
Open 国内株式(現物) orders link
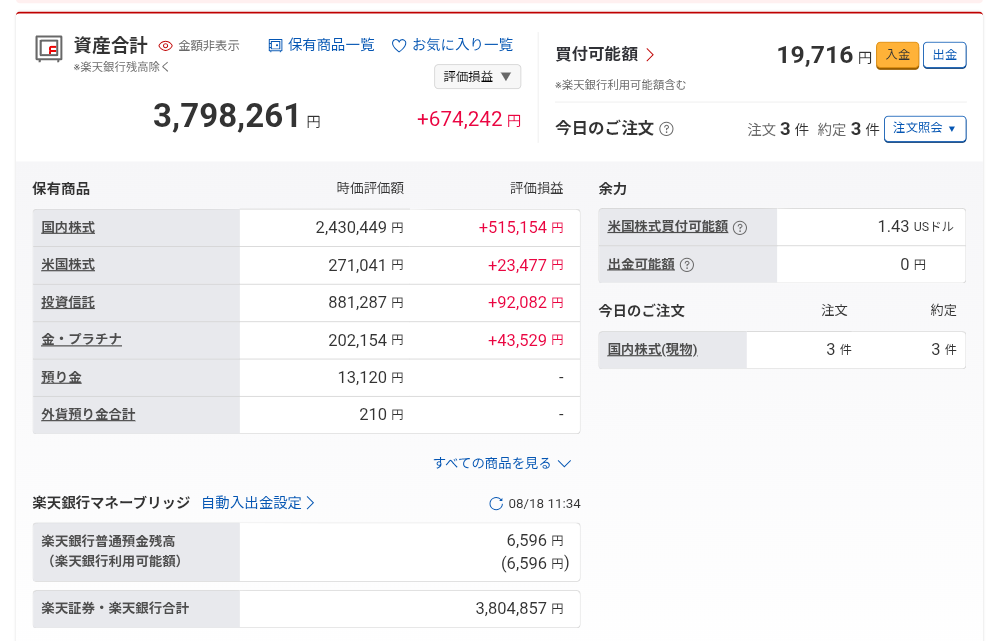click(x=652, y=349)
